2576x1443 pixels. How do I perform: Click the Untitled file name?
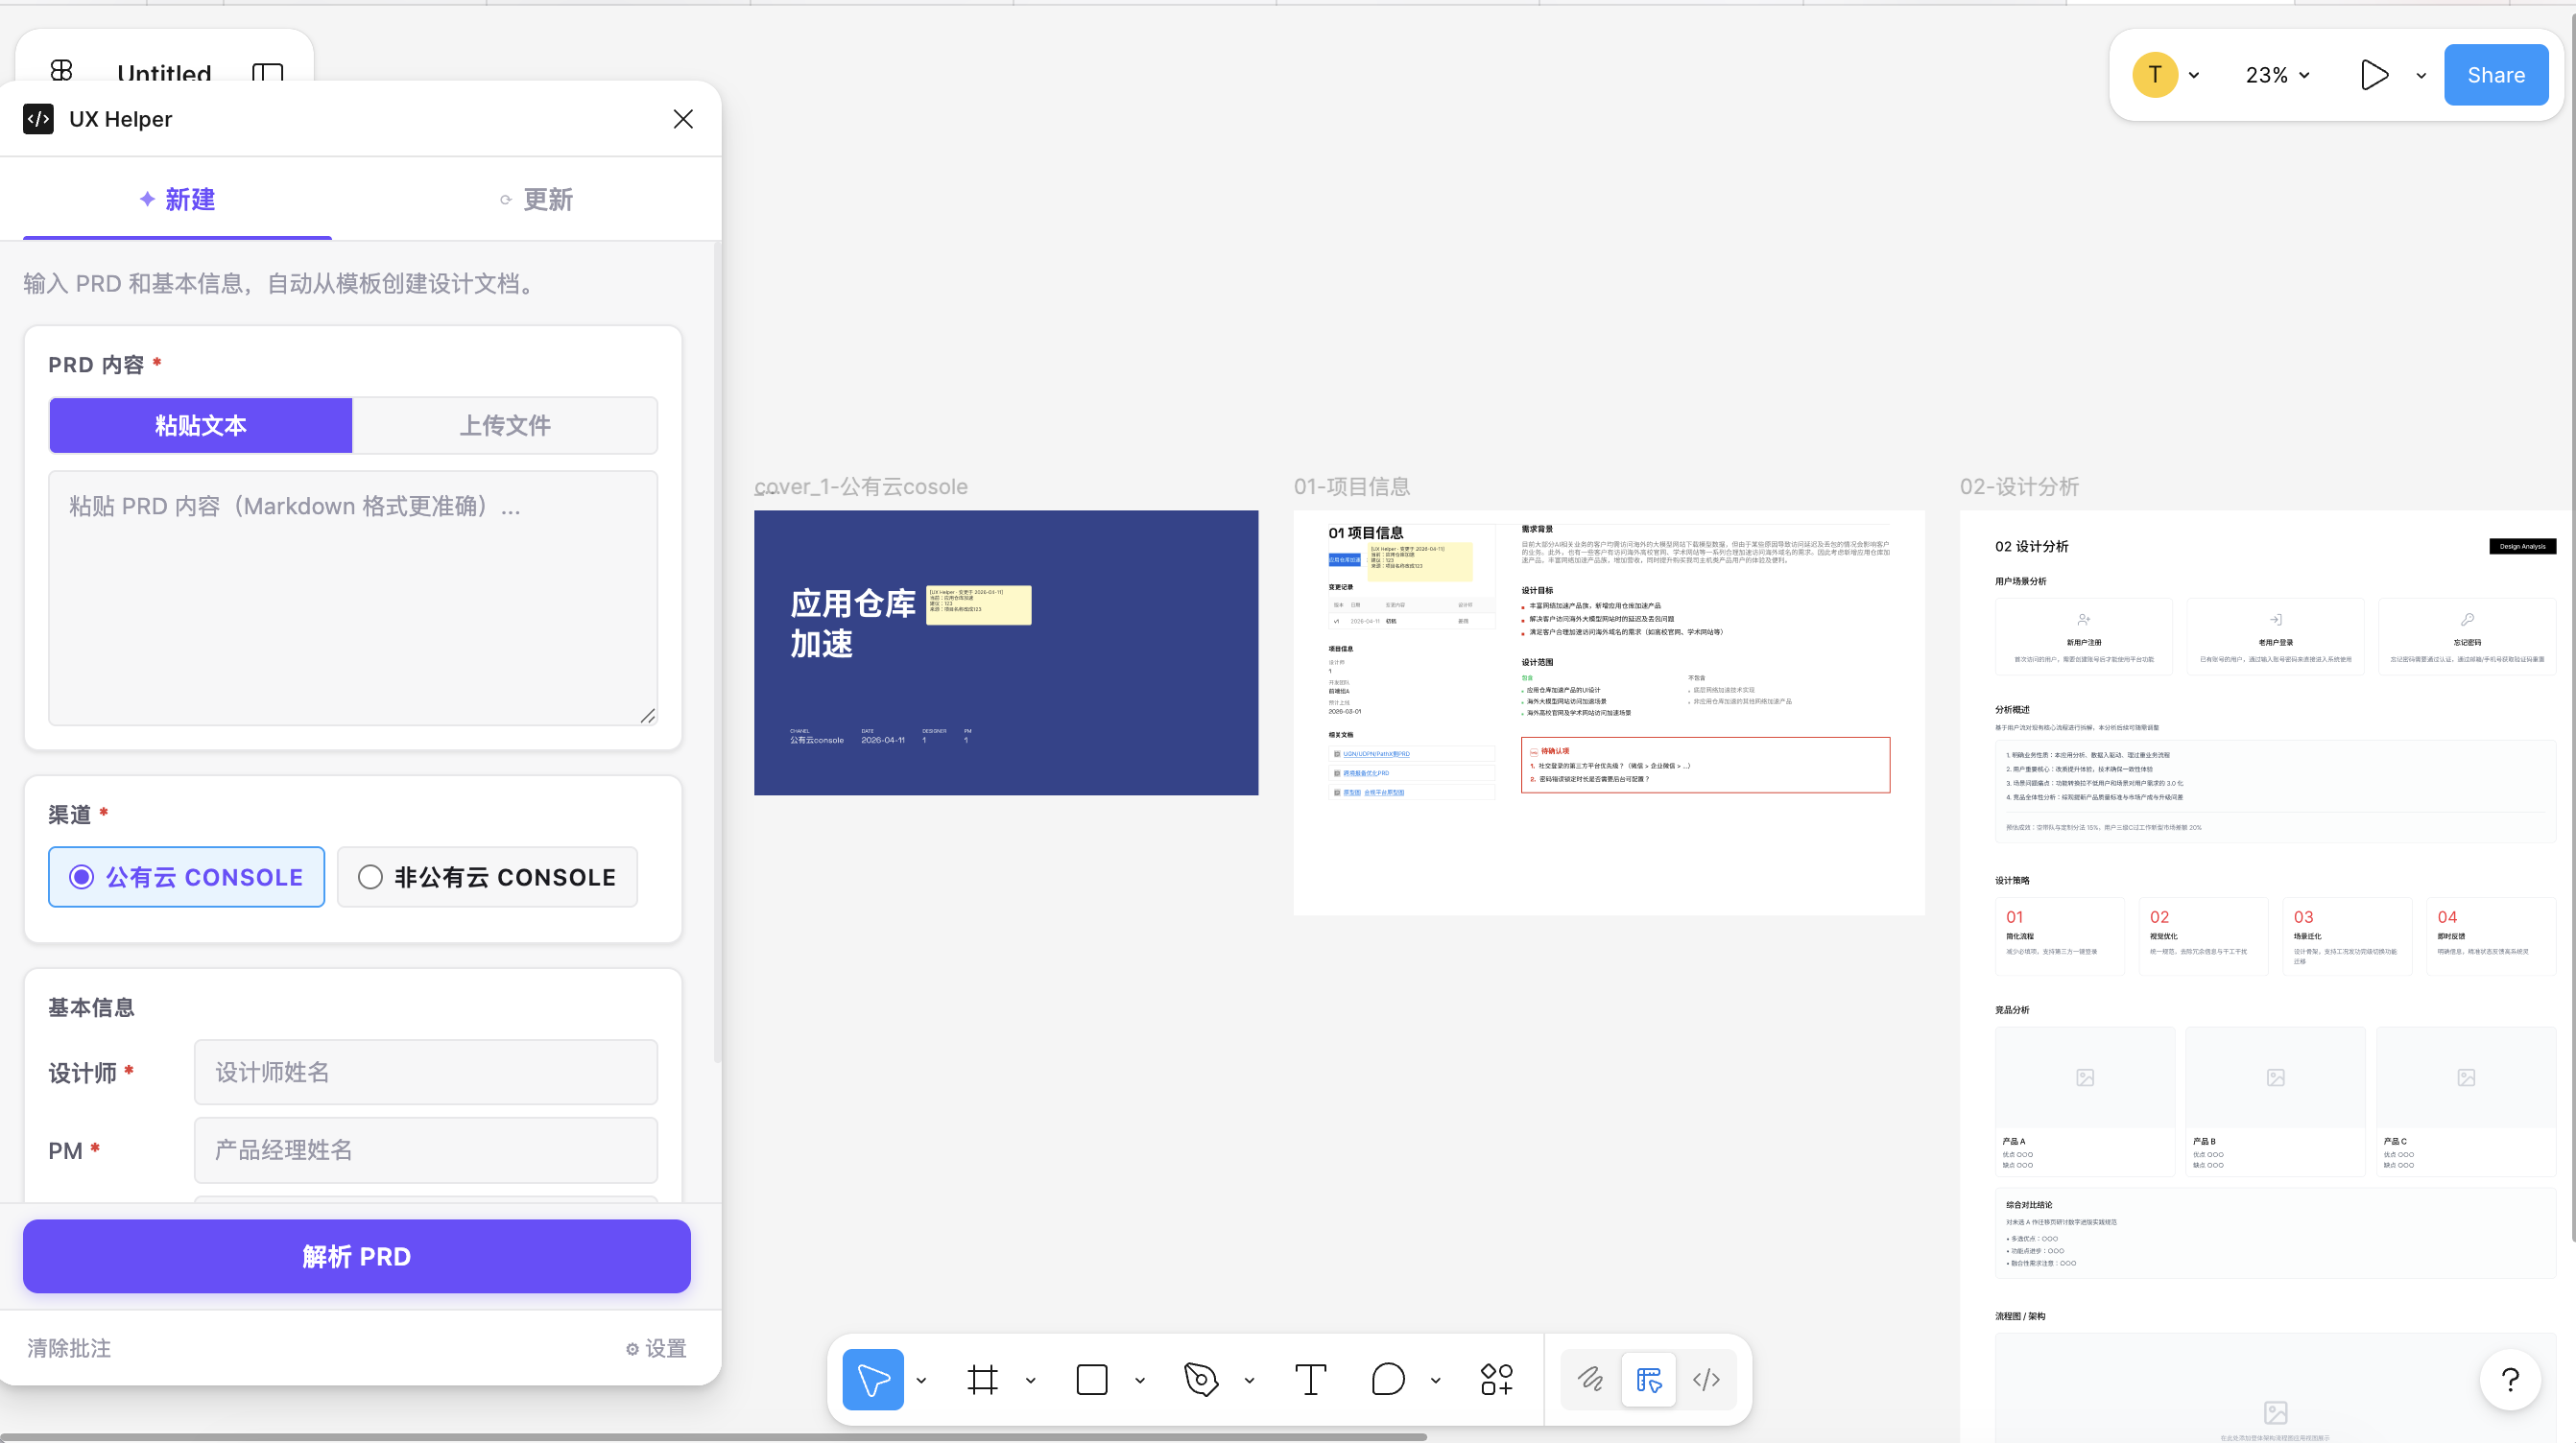pyautogui.click(x=164, y=73)
